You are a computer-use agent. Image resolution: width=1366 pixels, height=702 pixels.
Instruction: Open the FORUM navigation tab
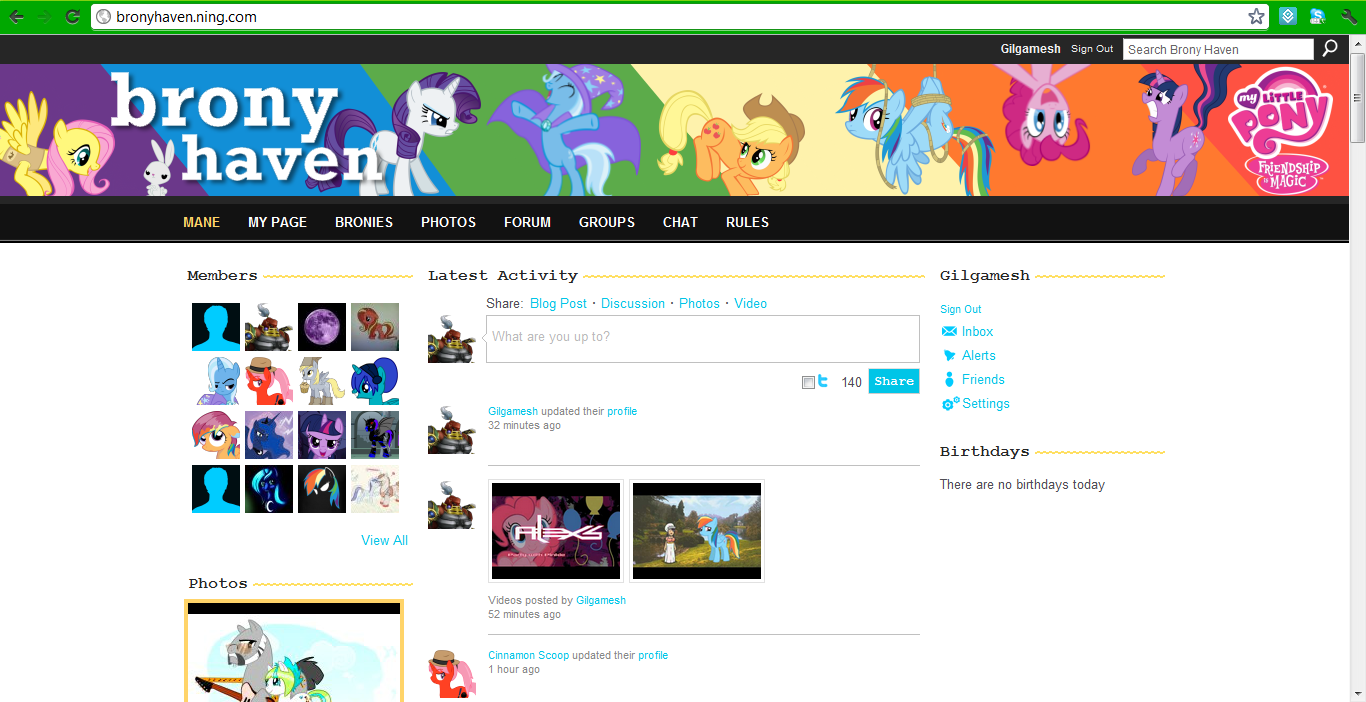[x=527, y=222]
